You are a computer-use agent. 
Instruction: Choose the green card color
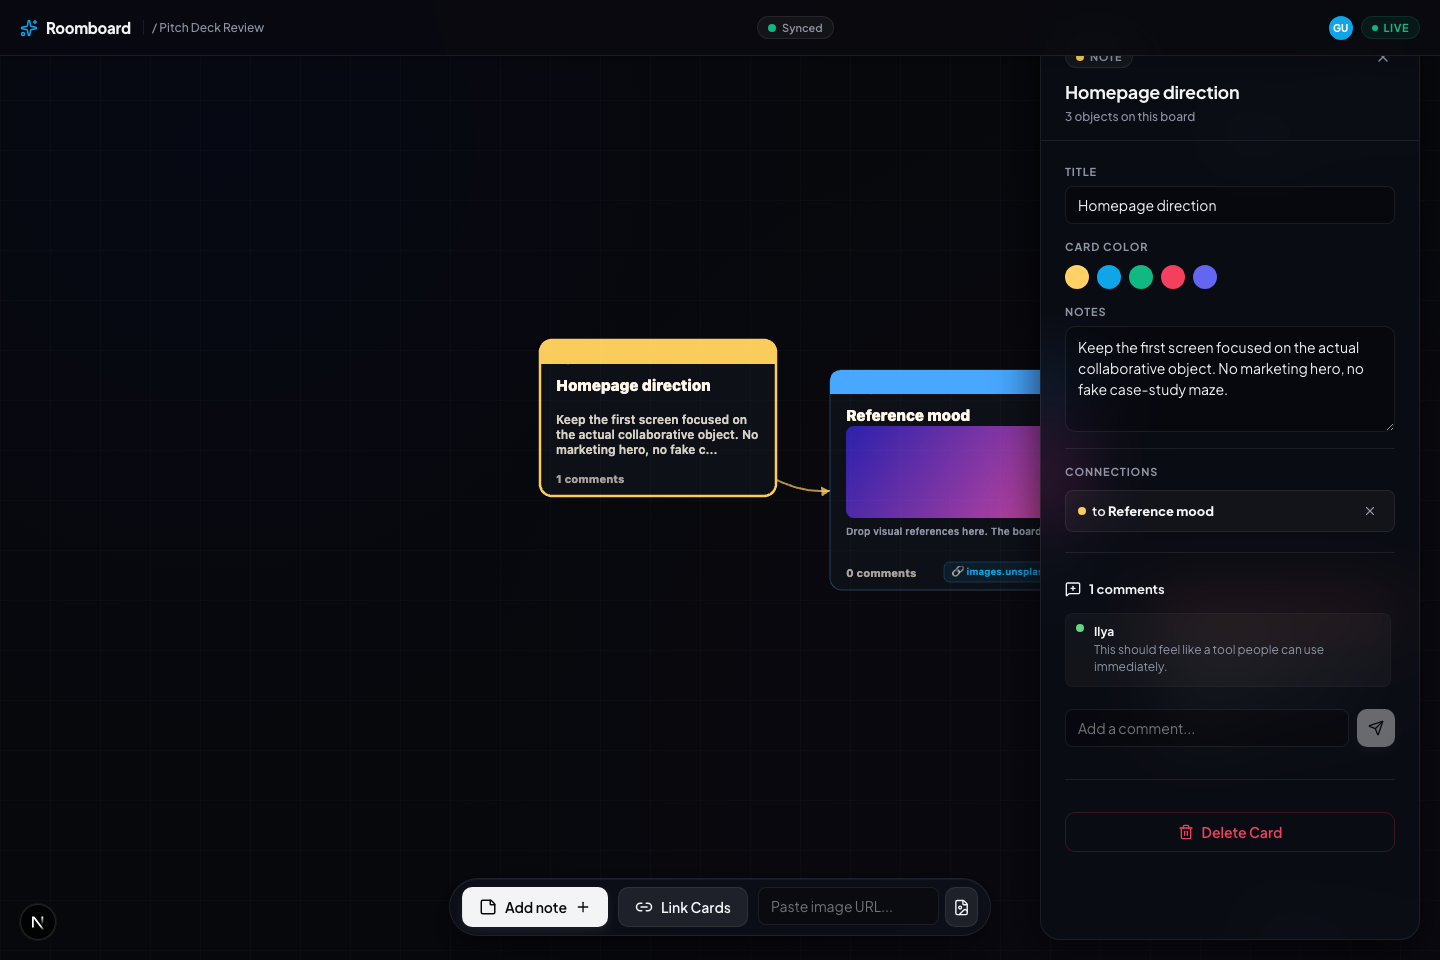click(x=1141, y=277)
